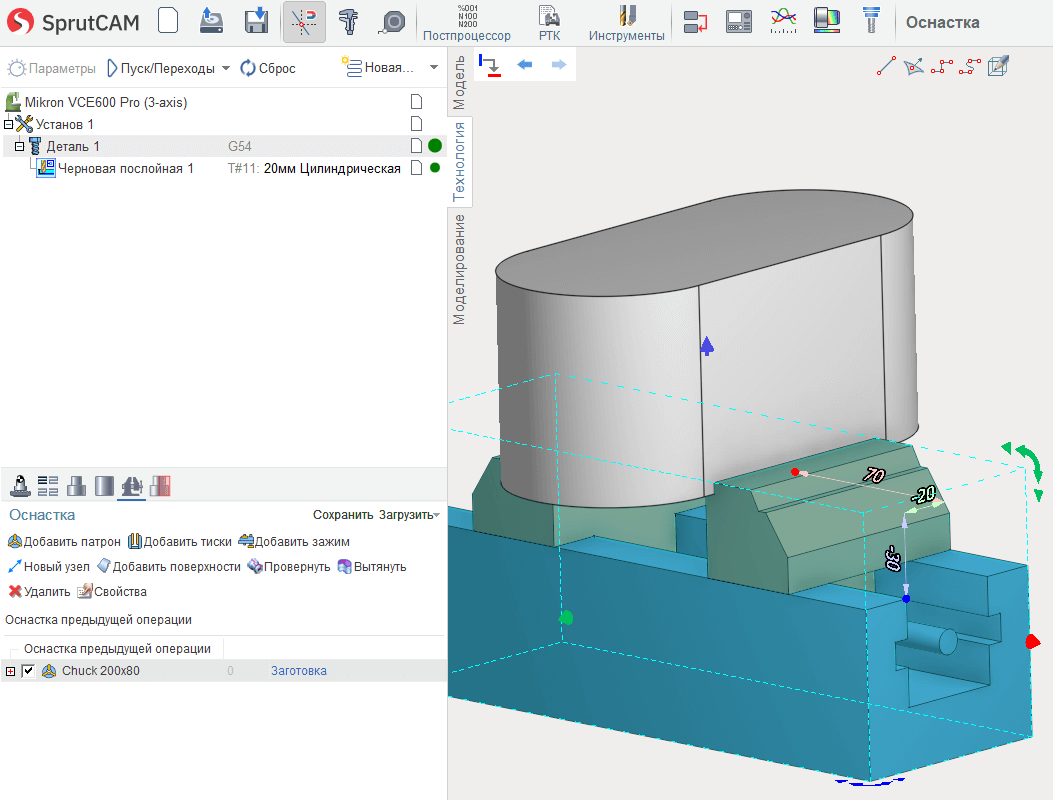The width and height of the screenshot is (1053, 800).
Task: Click the caliper measurement icon
Action: pyautogui.click(x=349, y=21)
